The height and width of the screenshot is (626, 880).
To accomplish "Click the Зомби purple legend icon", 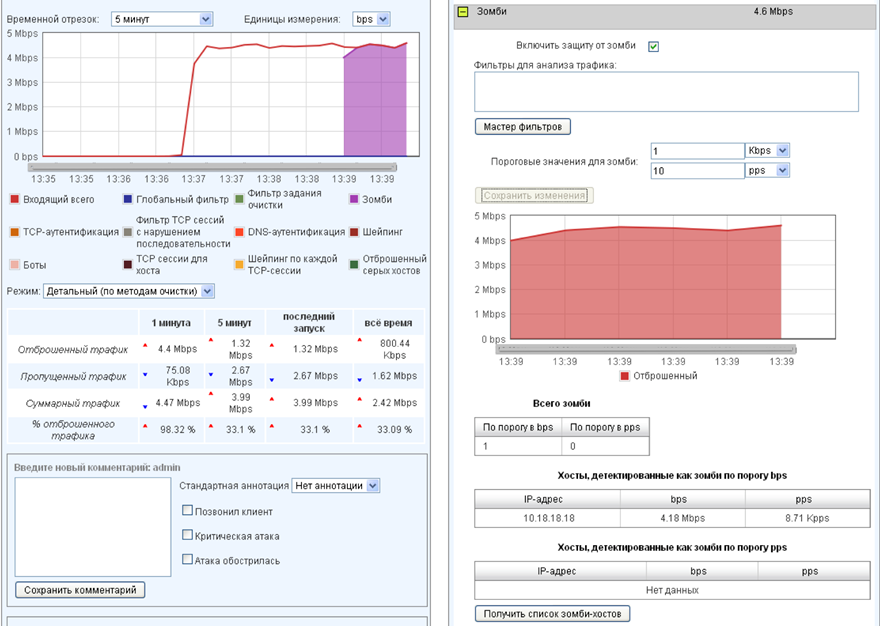I will pos(353,199).
